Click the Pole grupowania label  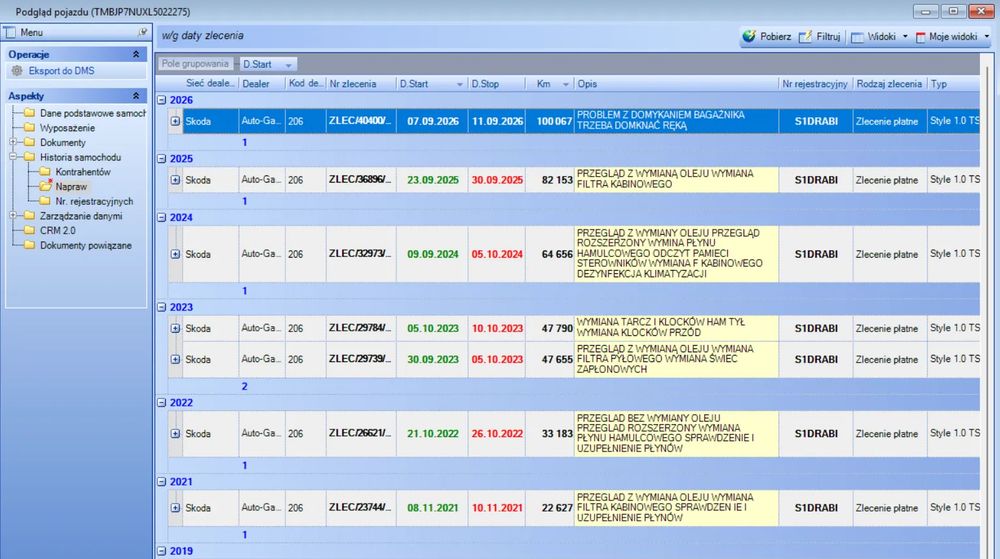tap(195, 64)
